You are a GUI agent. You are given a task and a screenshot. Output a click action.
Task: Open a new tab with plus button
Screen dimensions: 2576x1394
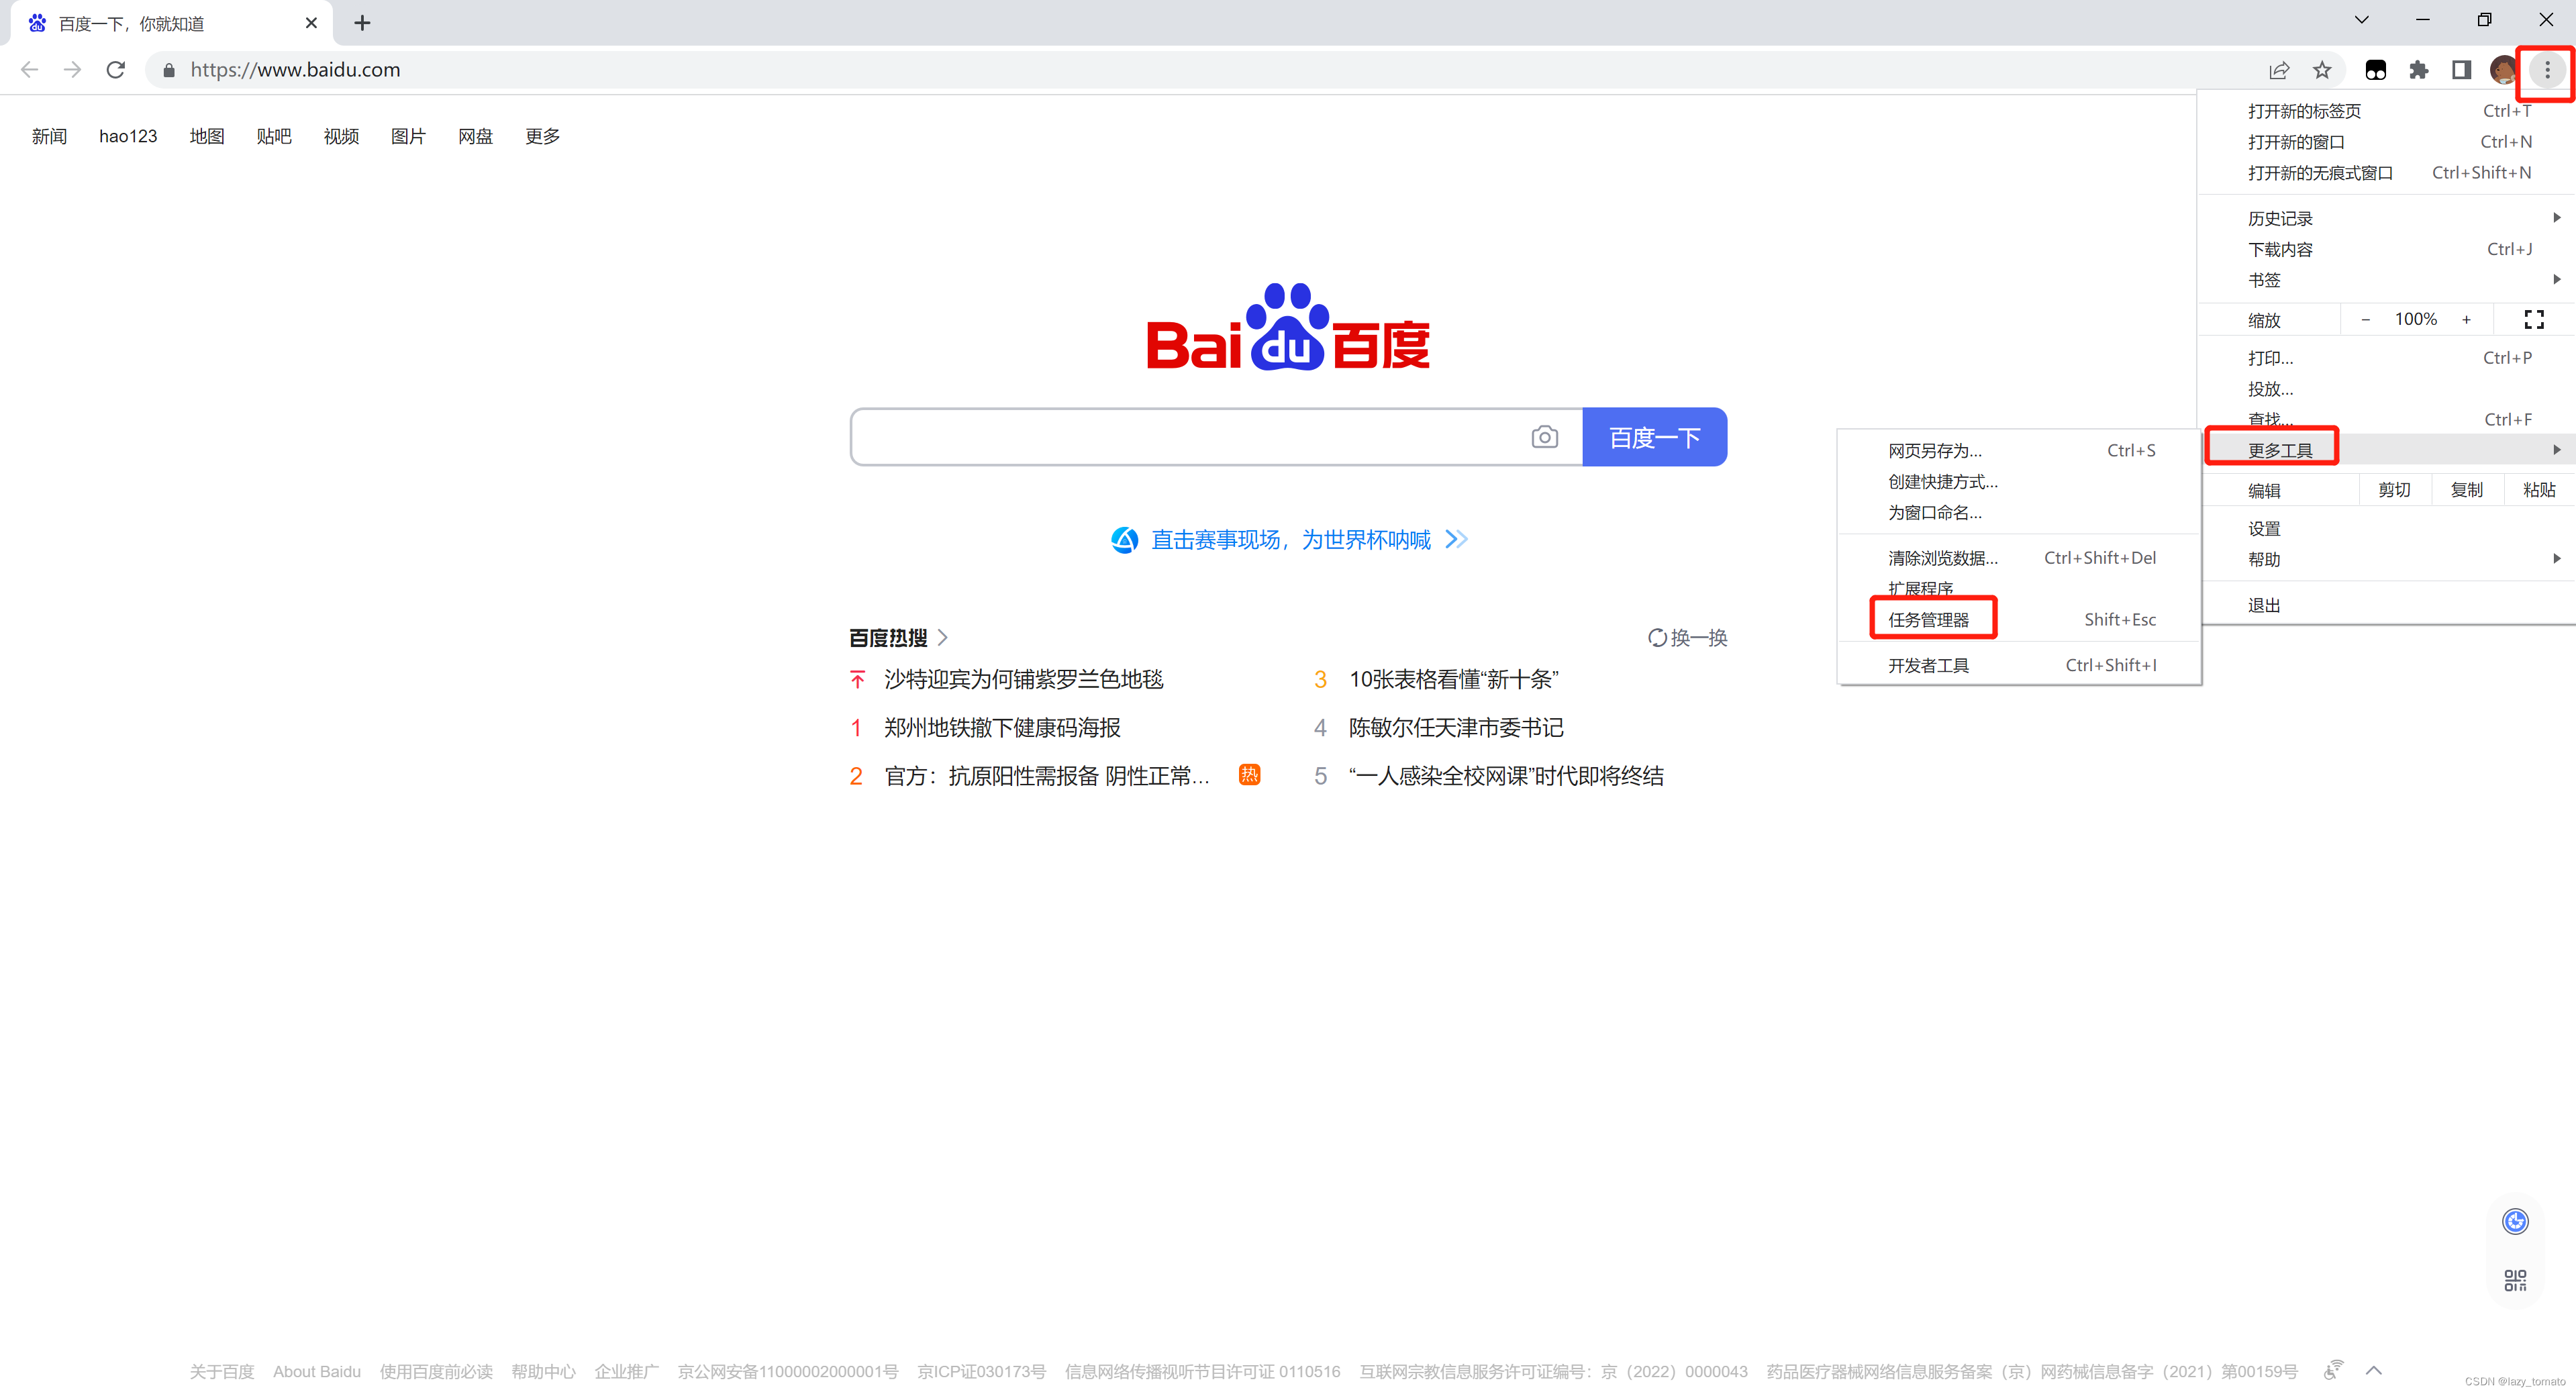[x=362, y=23]
